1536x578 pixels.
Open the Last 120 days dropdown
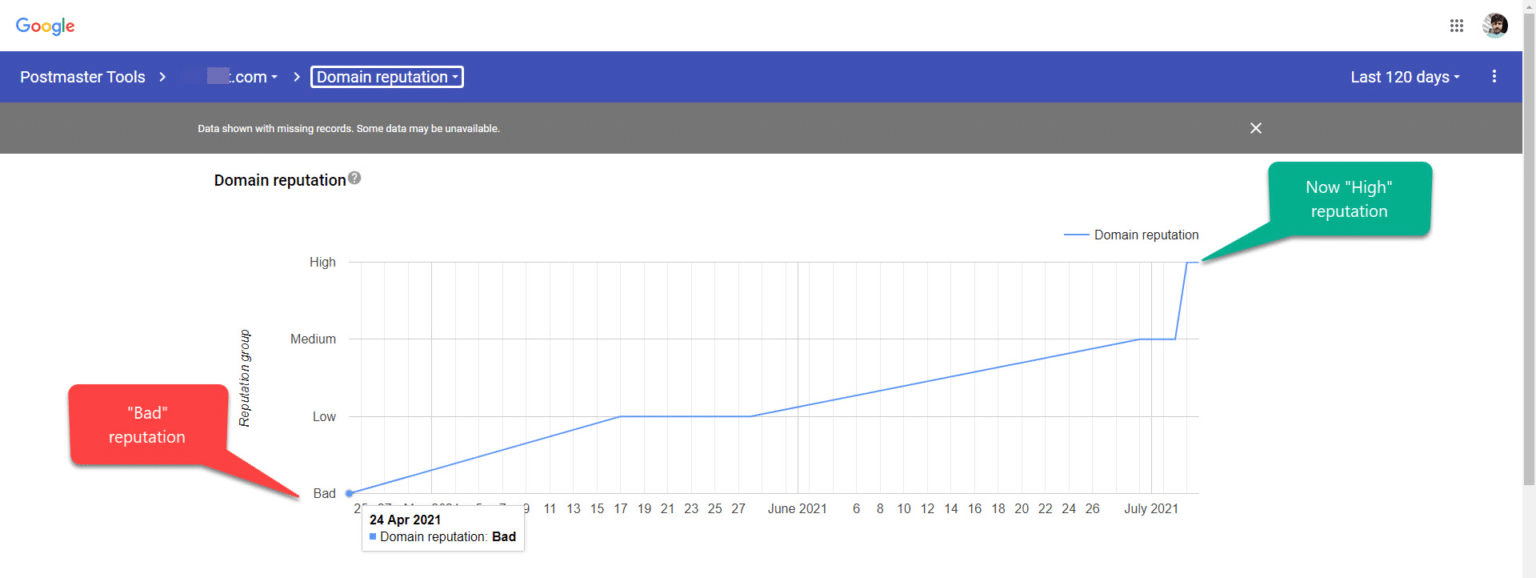[x=1404, y=77]
